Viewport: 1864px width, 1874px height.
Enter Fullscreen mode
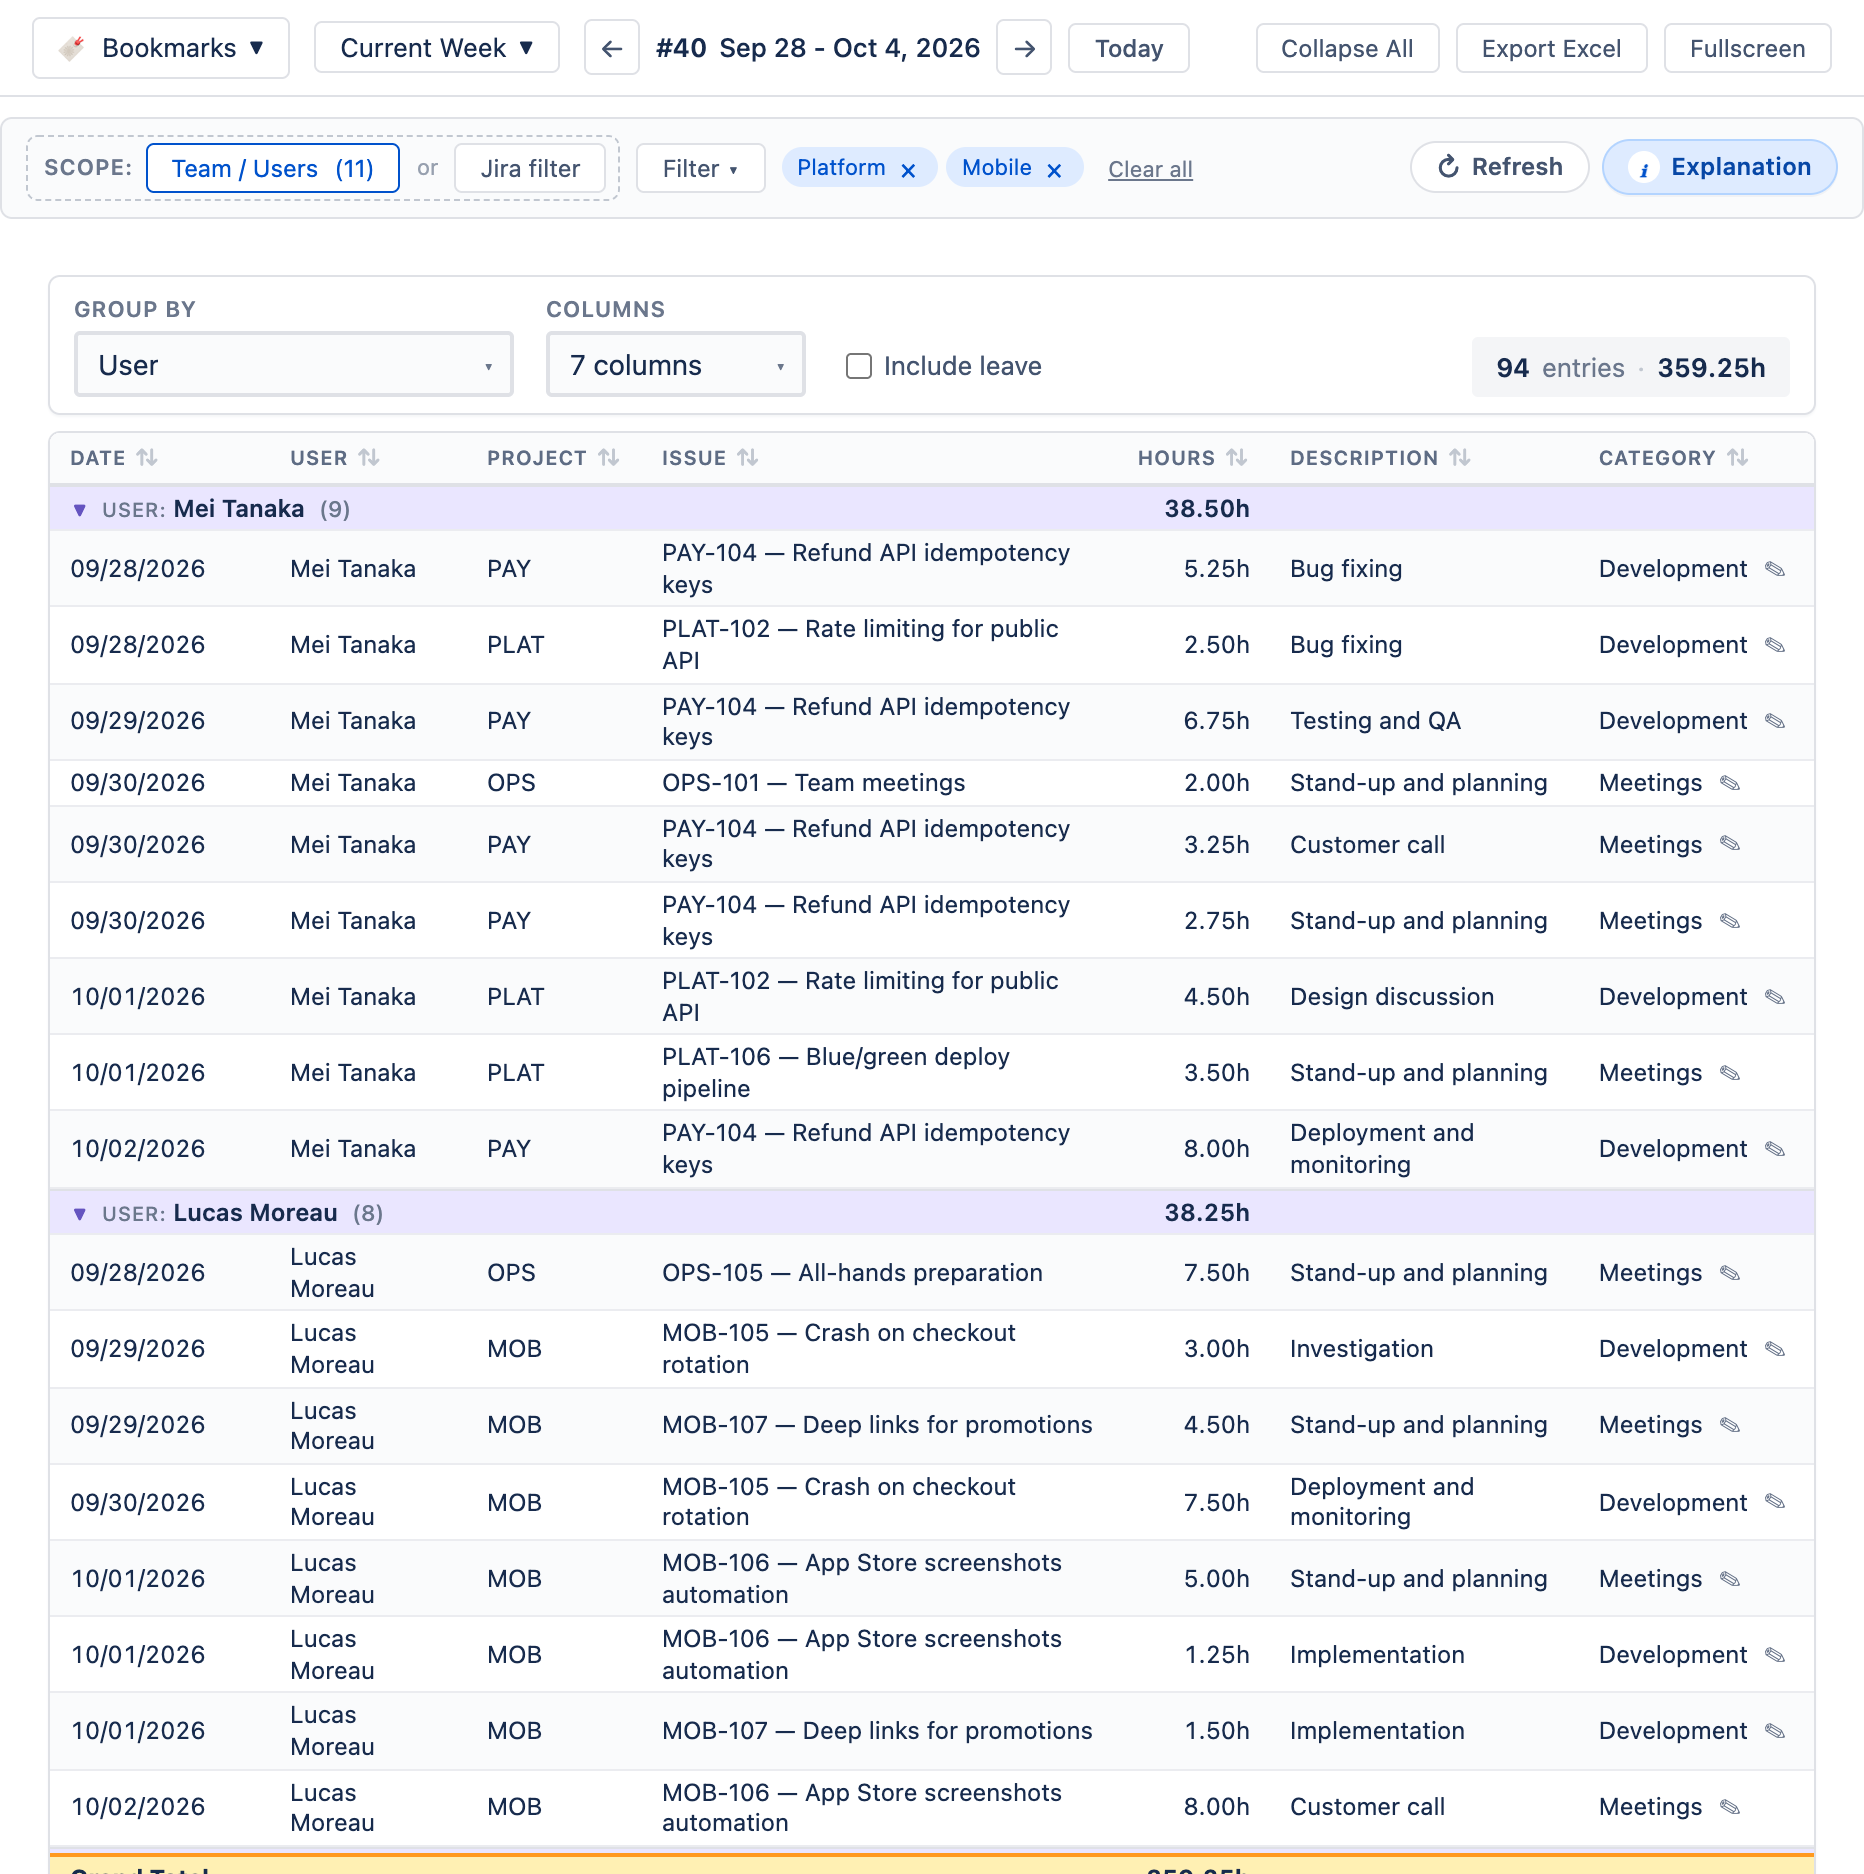[x=1747, y=48]
